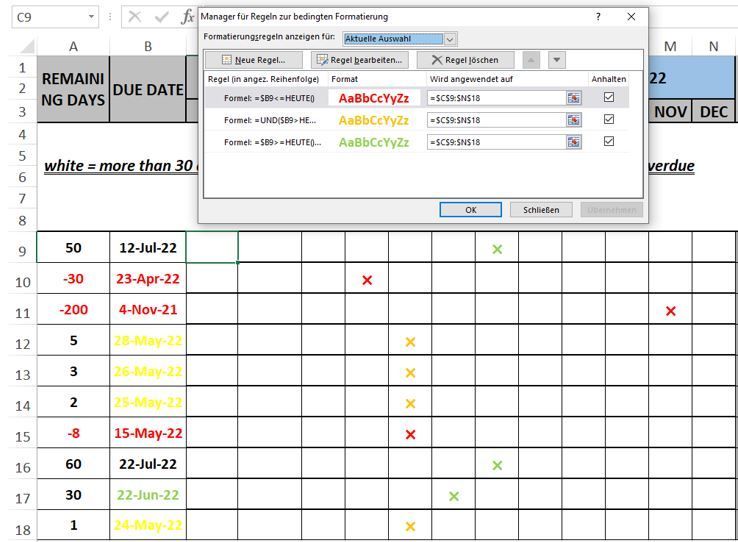Expand the Name Box dropdown arrow
The image size is (738, 542).
click(x=91, y=17)
